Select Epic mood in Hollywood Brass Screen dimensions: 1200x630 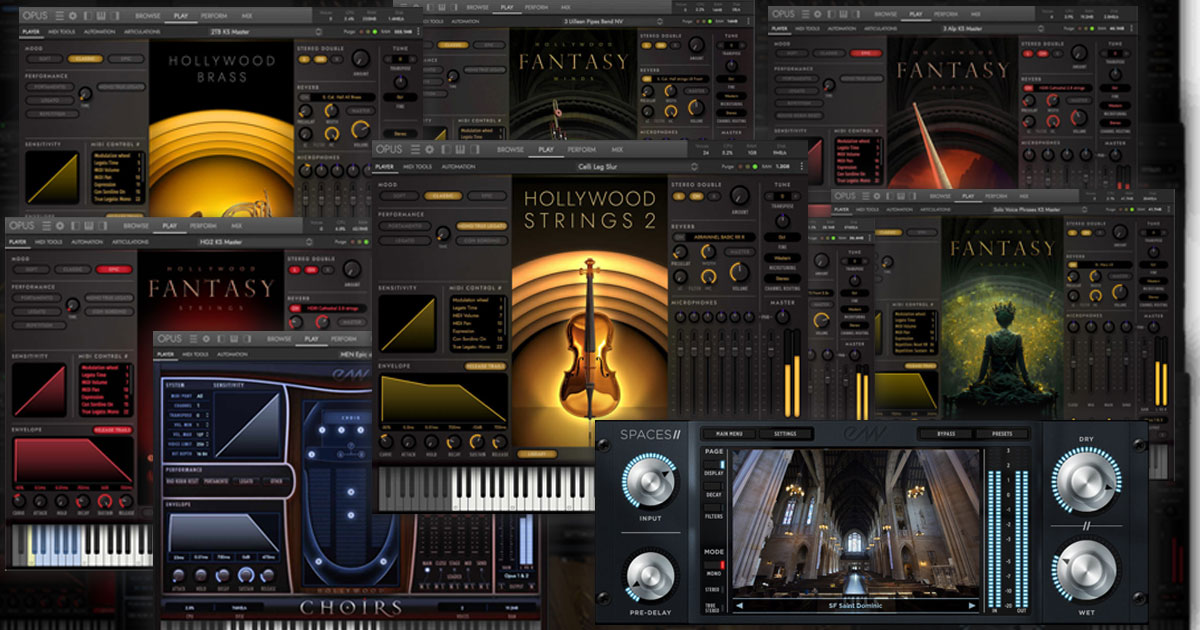125,58
